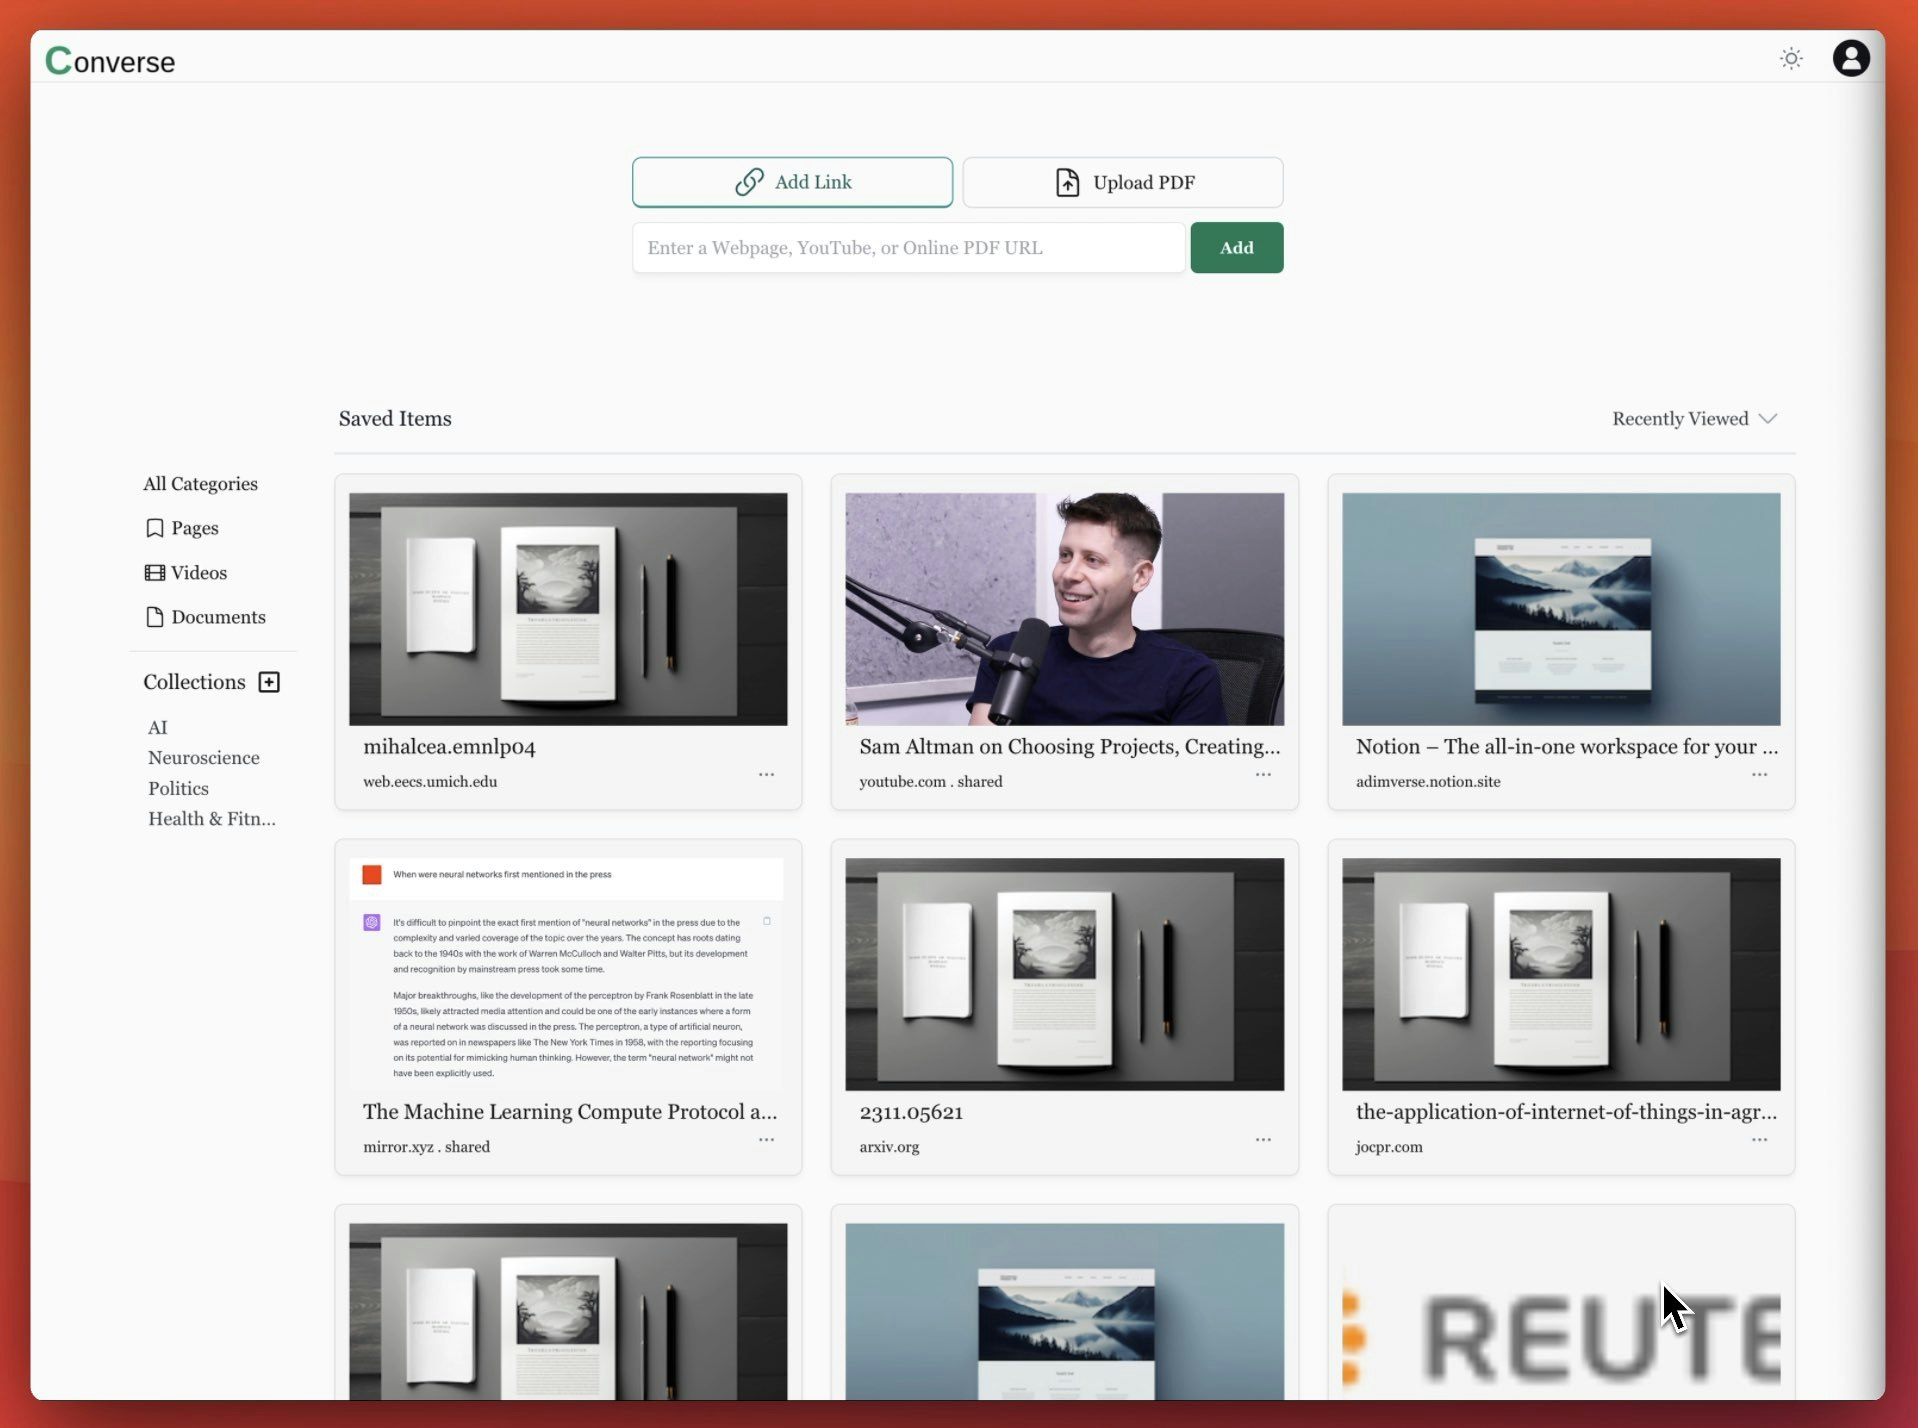Click the document icon next to Documents
This screenshot has height=1428, width=1918.
point(154,617)
